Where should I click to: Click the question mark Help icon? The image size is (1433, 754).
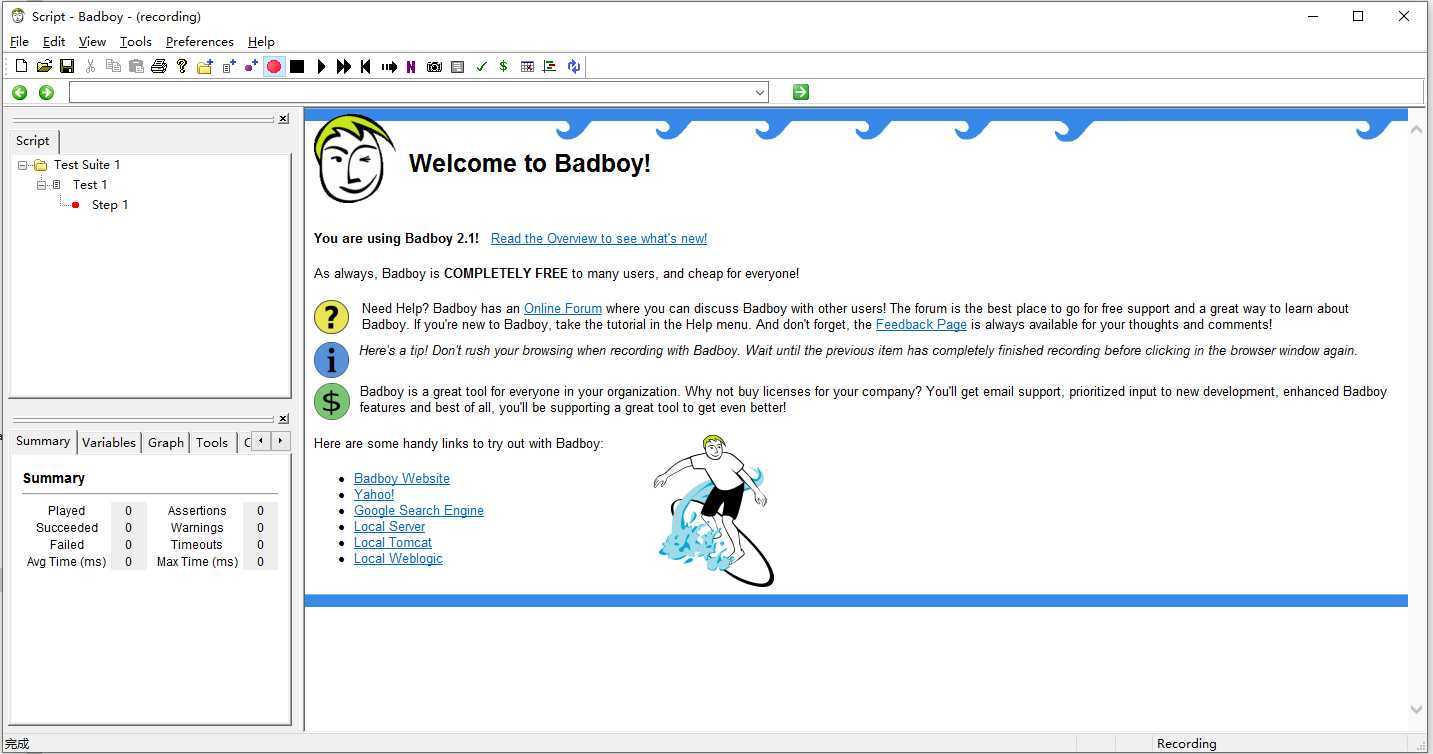click(182, 66)
